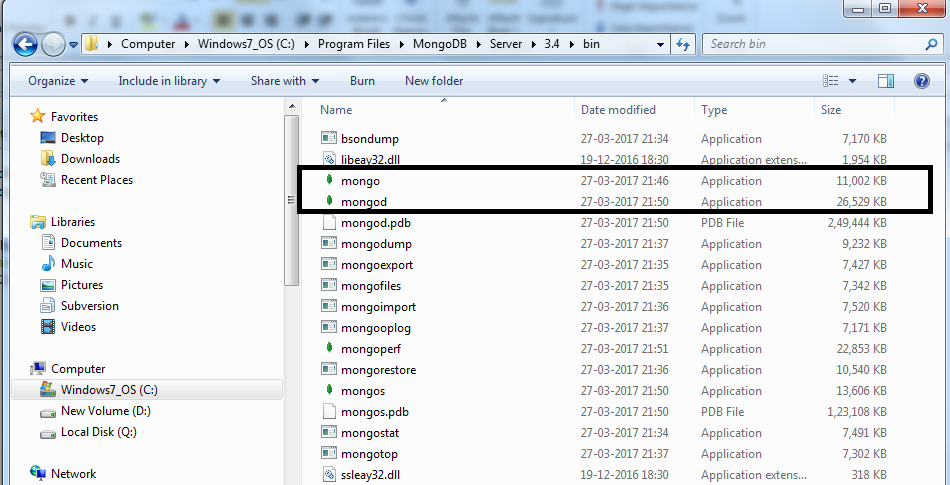950x485 pixels.
Task: Click the mongooplog application icon
Action: coord(328,328)
